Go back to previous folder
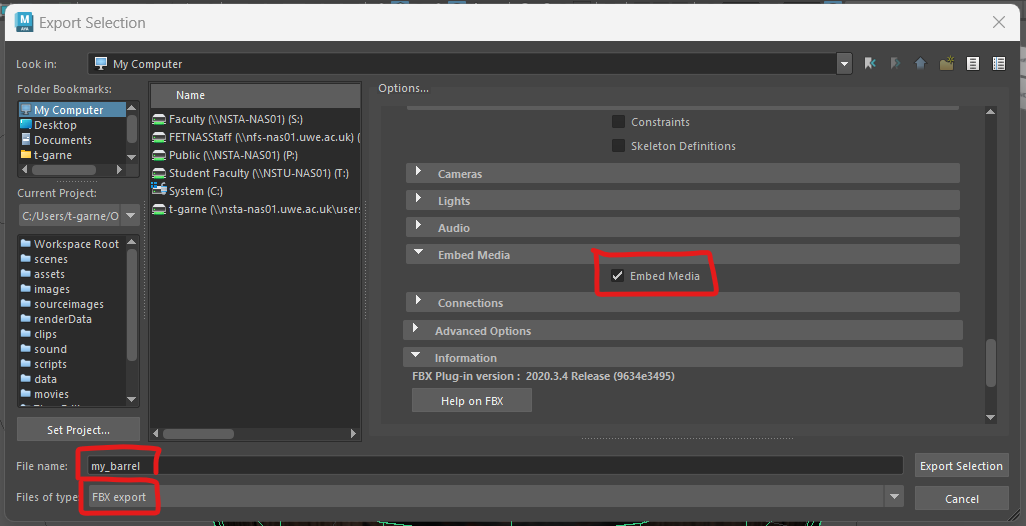Viewport: 1026px width, 526px height. click(x=871, y=64)
